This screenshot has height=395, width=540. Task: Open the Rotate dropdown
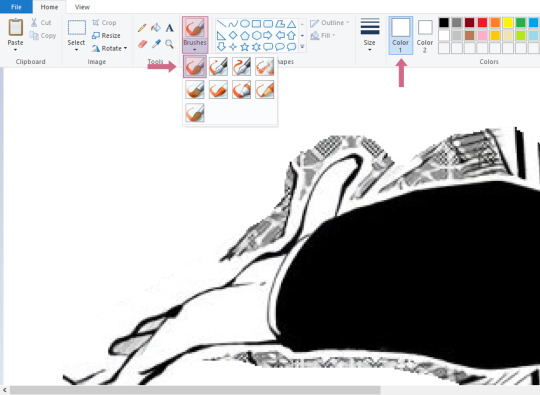pyautogui.click(x=110, y=49)
